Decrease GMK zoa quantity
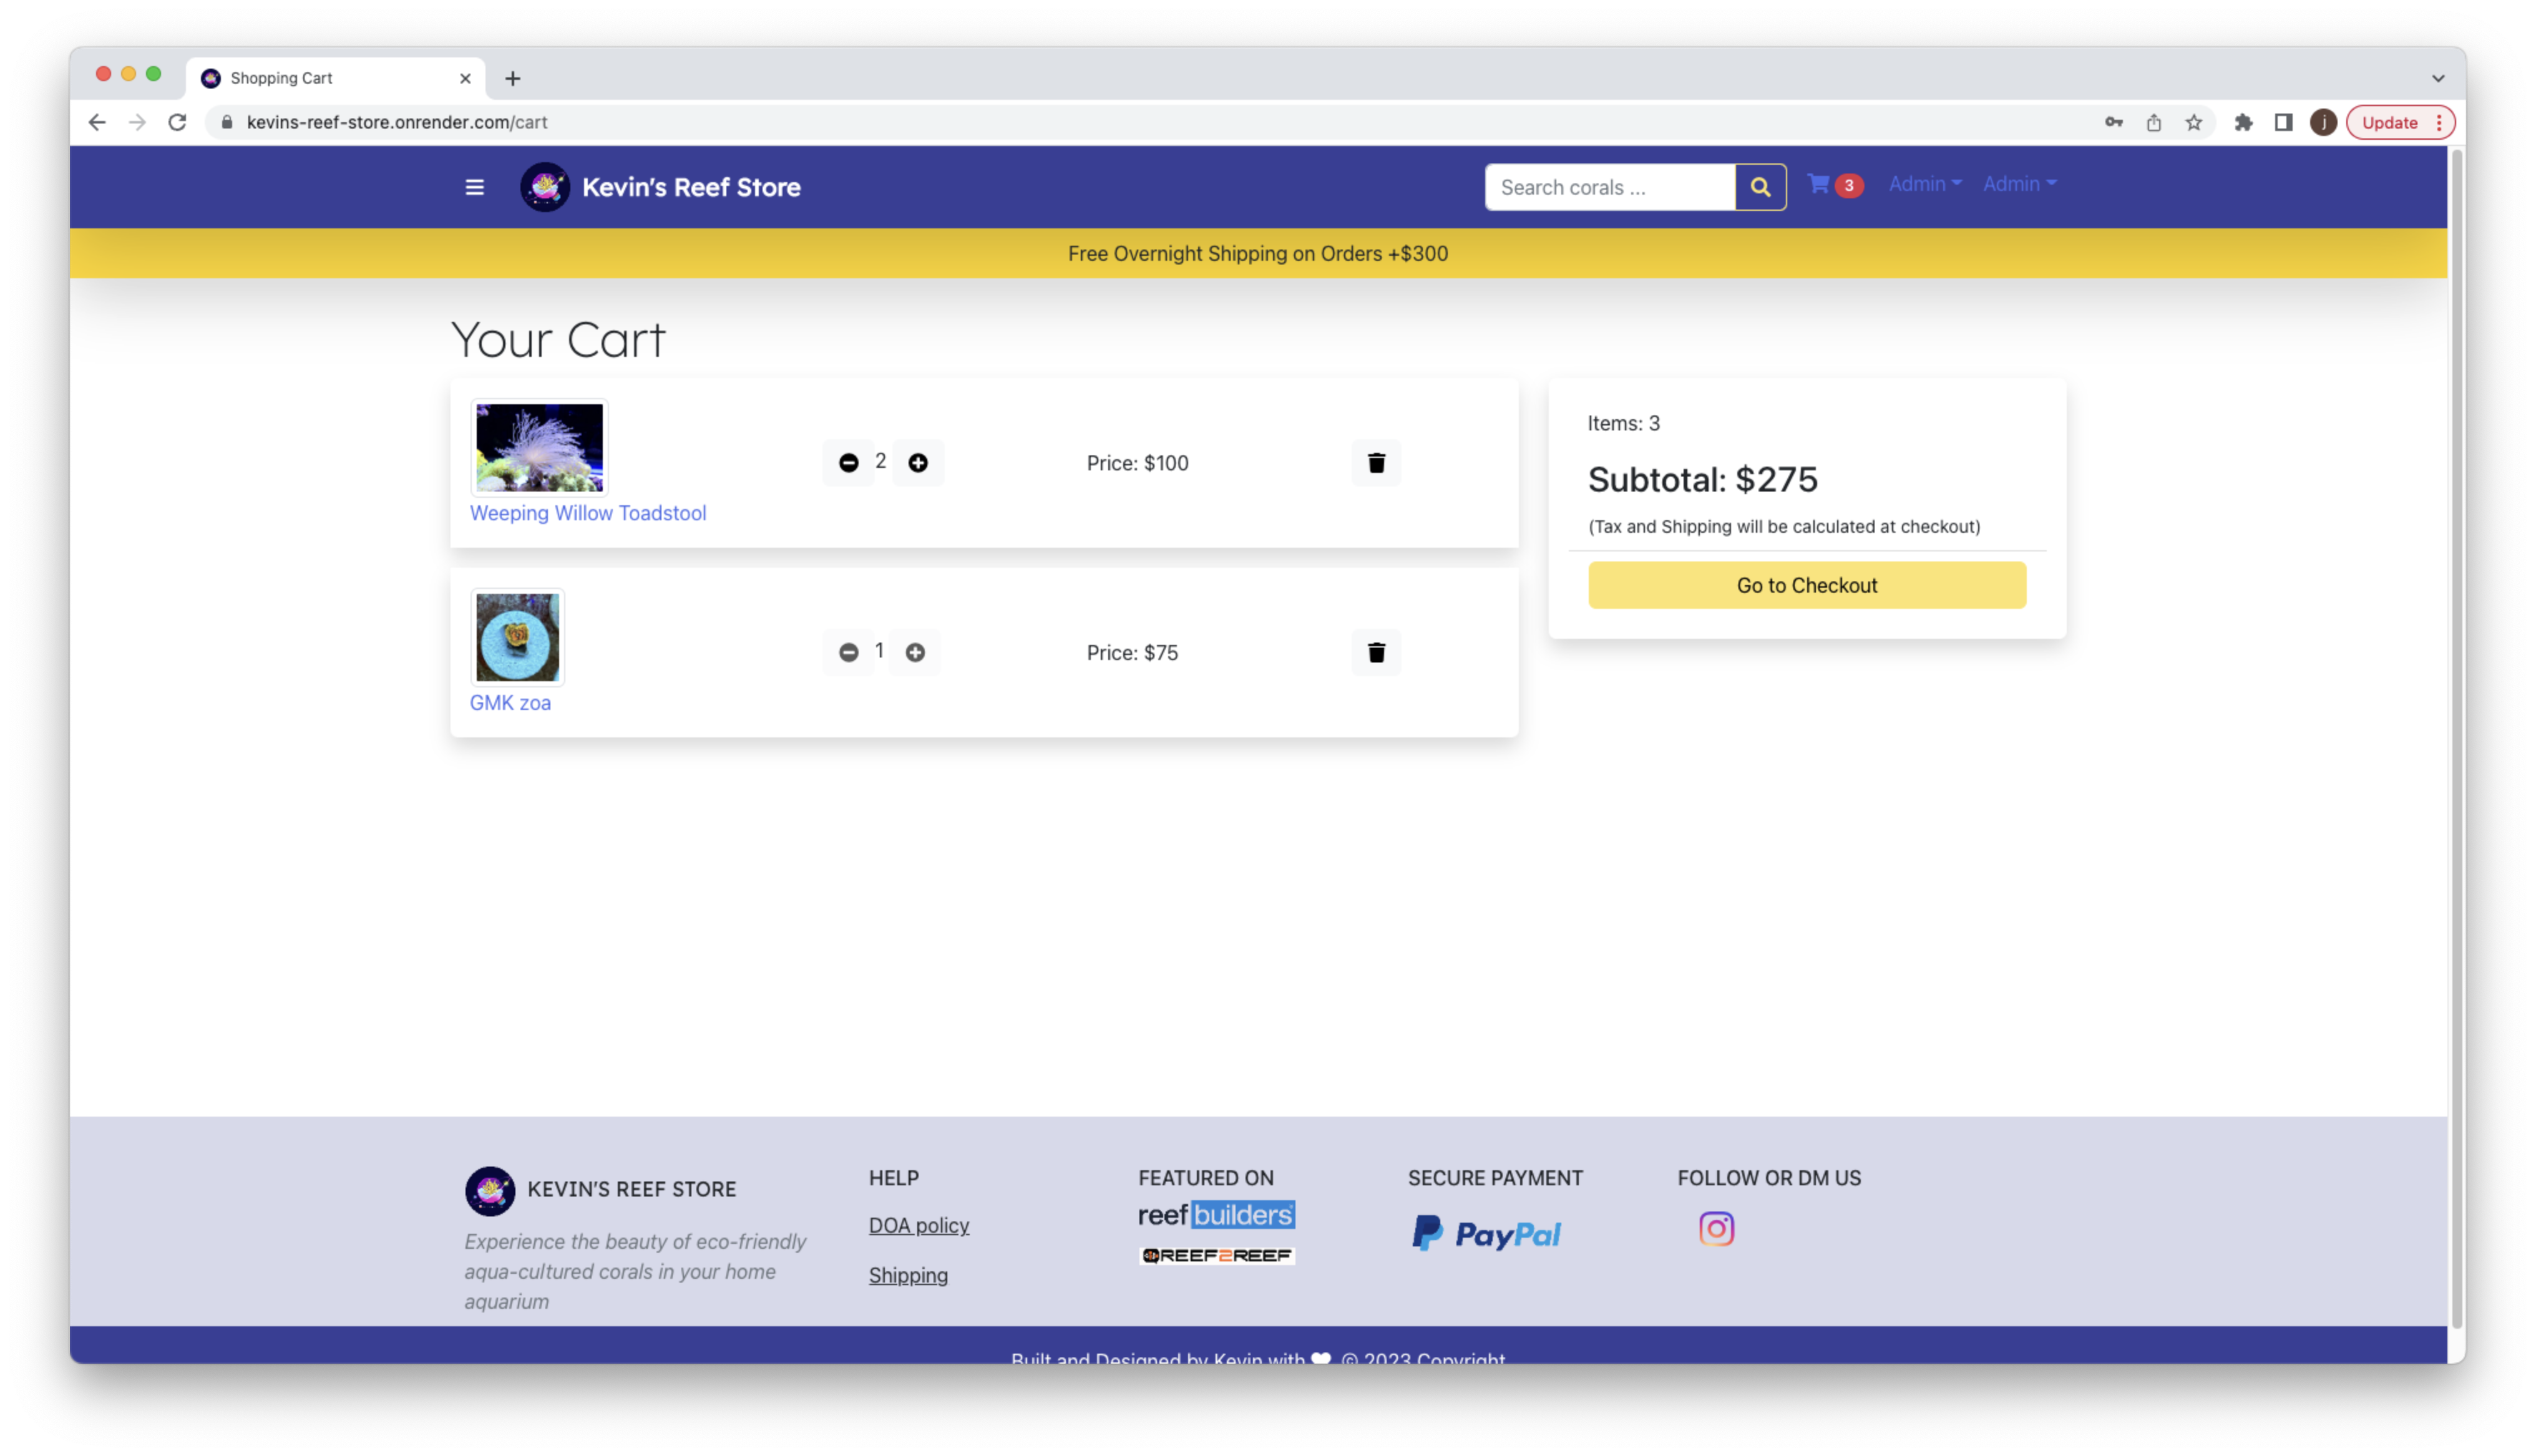This screenshot has height=1456, width=2536. coord(848,652)
